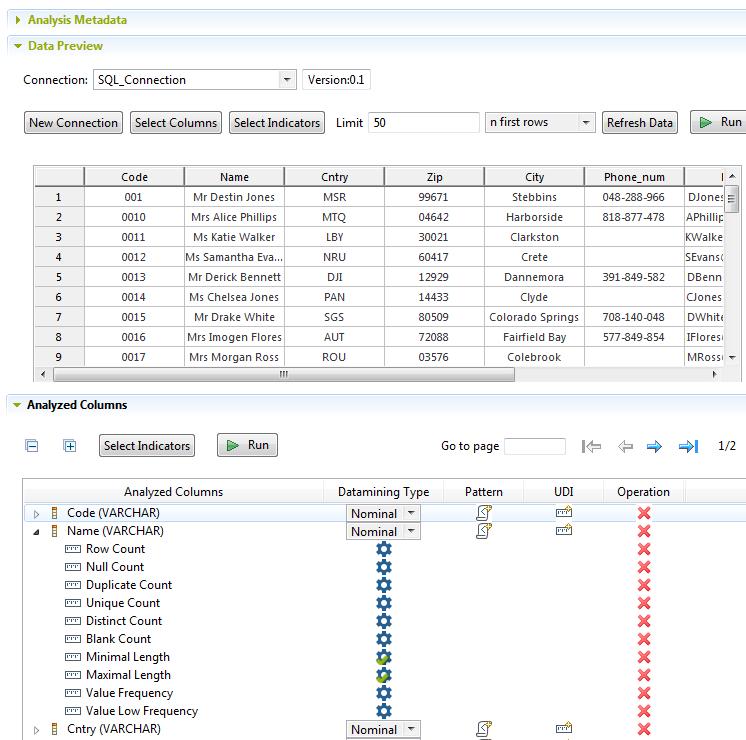Open options gear for Minimal Length indicator

tap(383, 657)
